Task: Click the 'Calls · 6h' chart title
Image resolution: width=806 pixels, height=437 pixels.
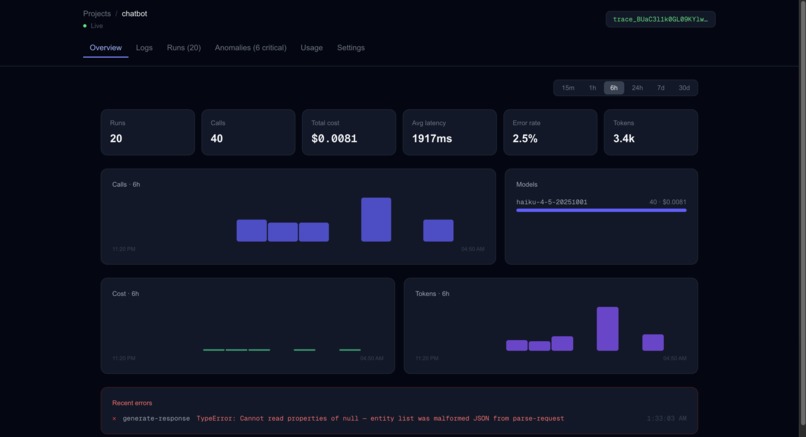Action: pos(126,185)
